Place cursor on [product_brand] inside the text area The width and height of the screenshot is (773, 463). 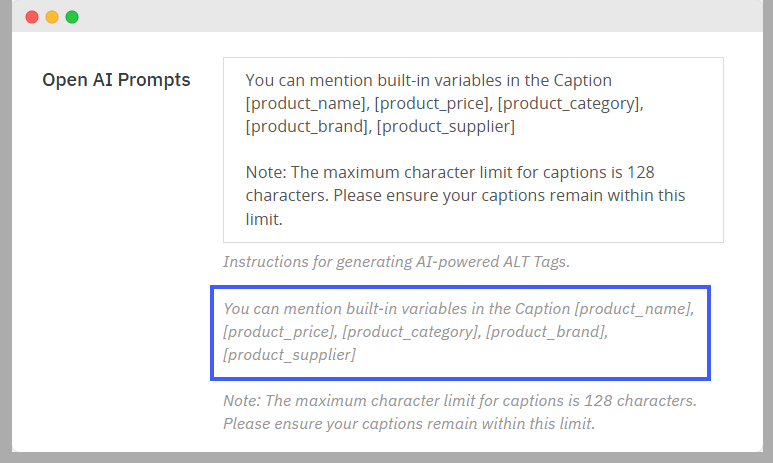tap(307, 126)
